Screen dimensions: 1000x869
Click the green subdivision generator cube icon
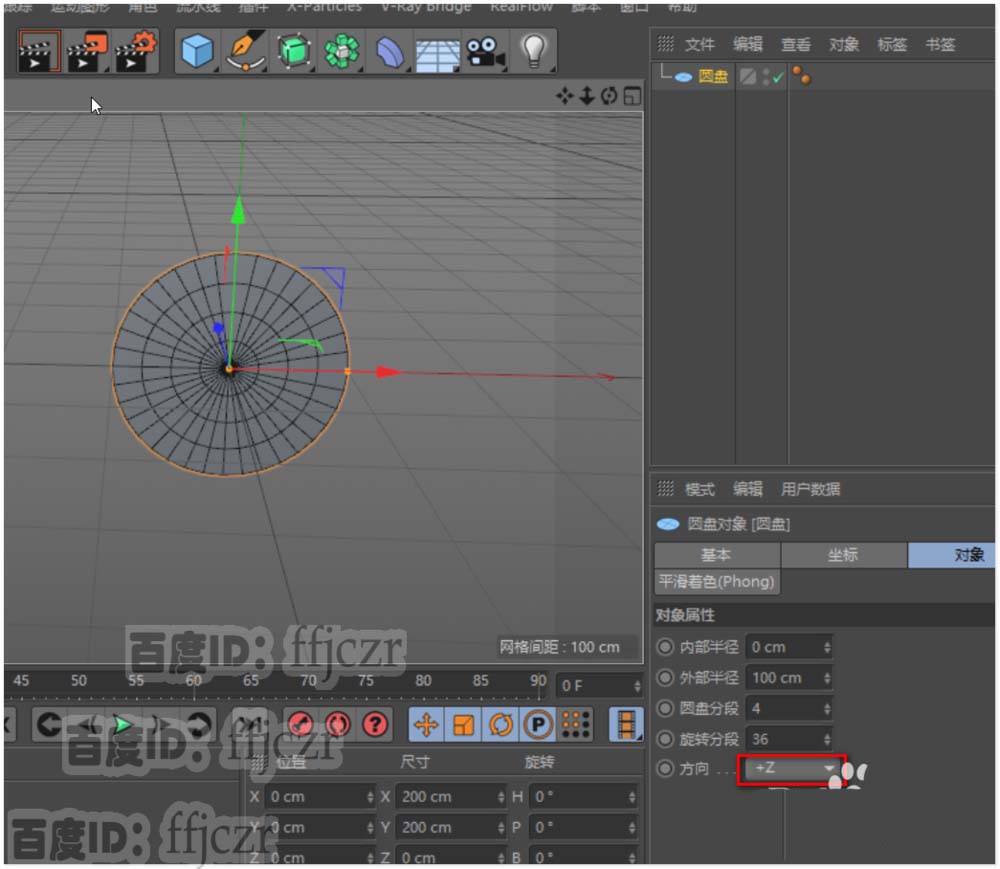293,51
